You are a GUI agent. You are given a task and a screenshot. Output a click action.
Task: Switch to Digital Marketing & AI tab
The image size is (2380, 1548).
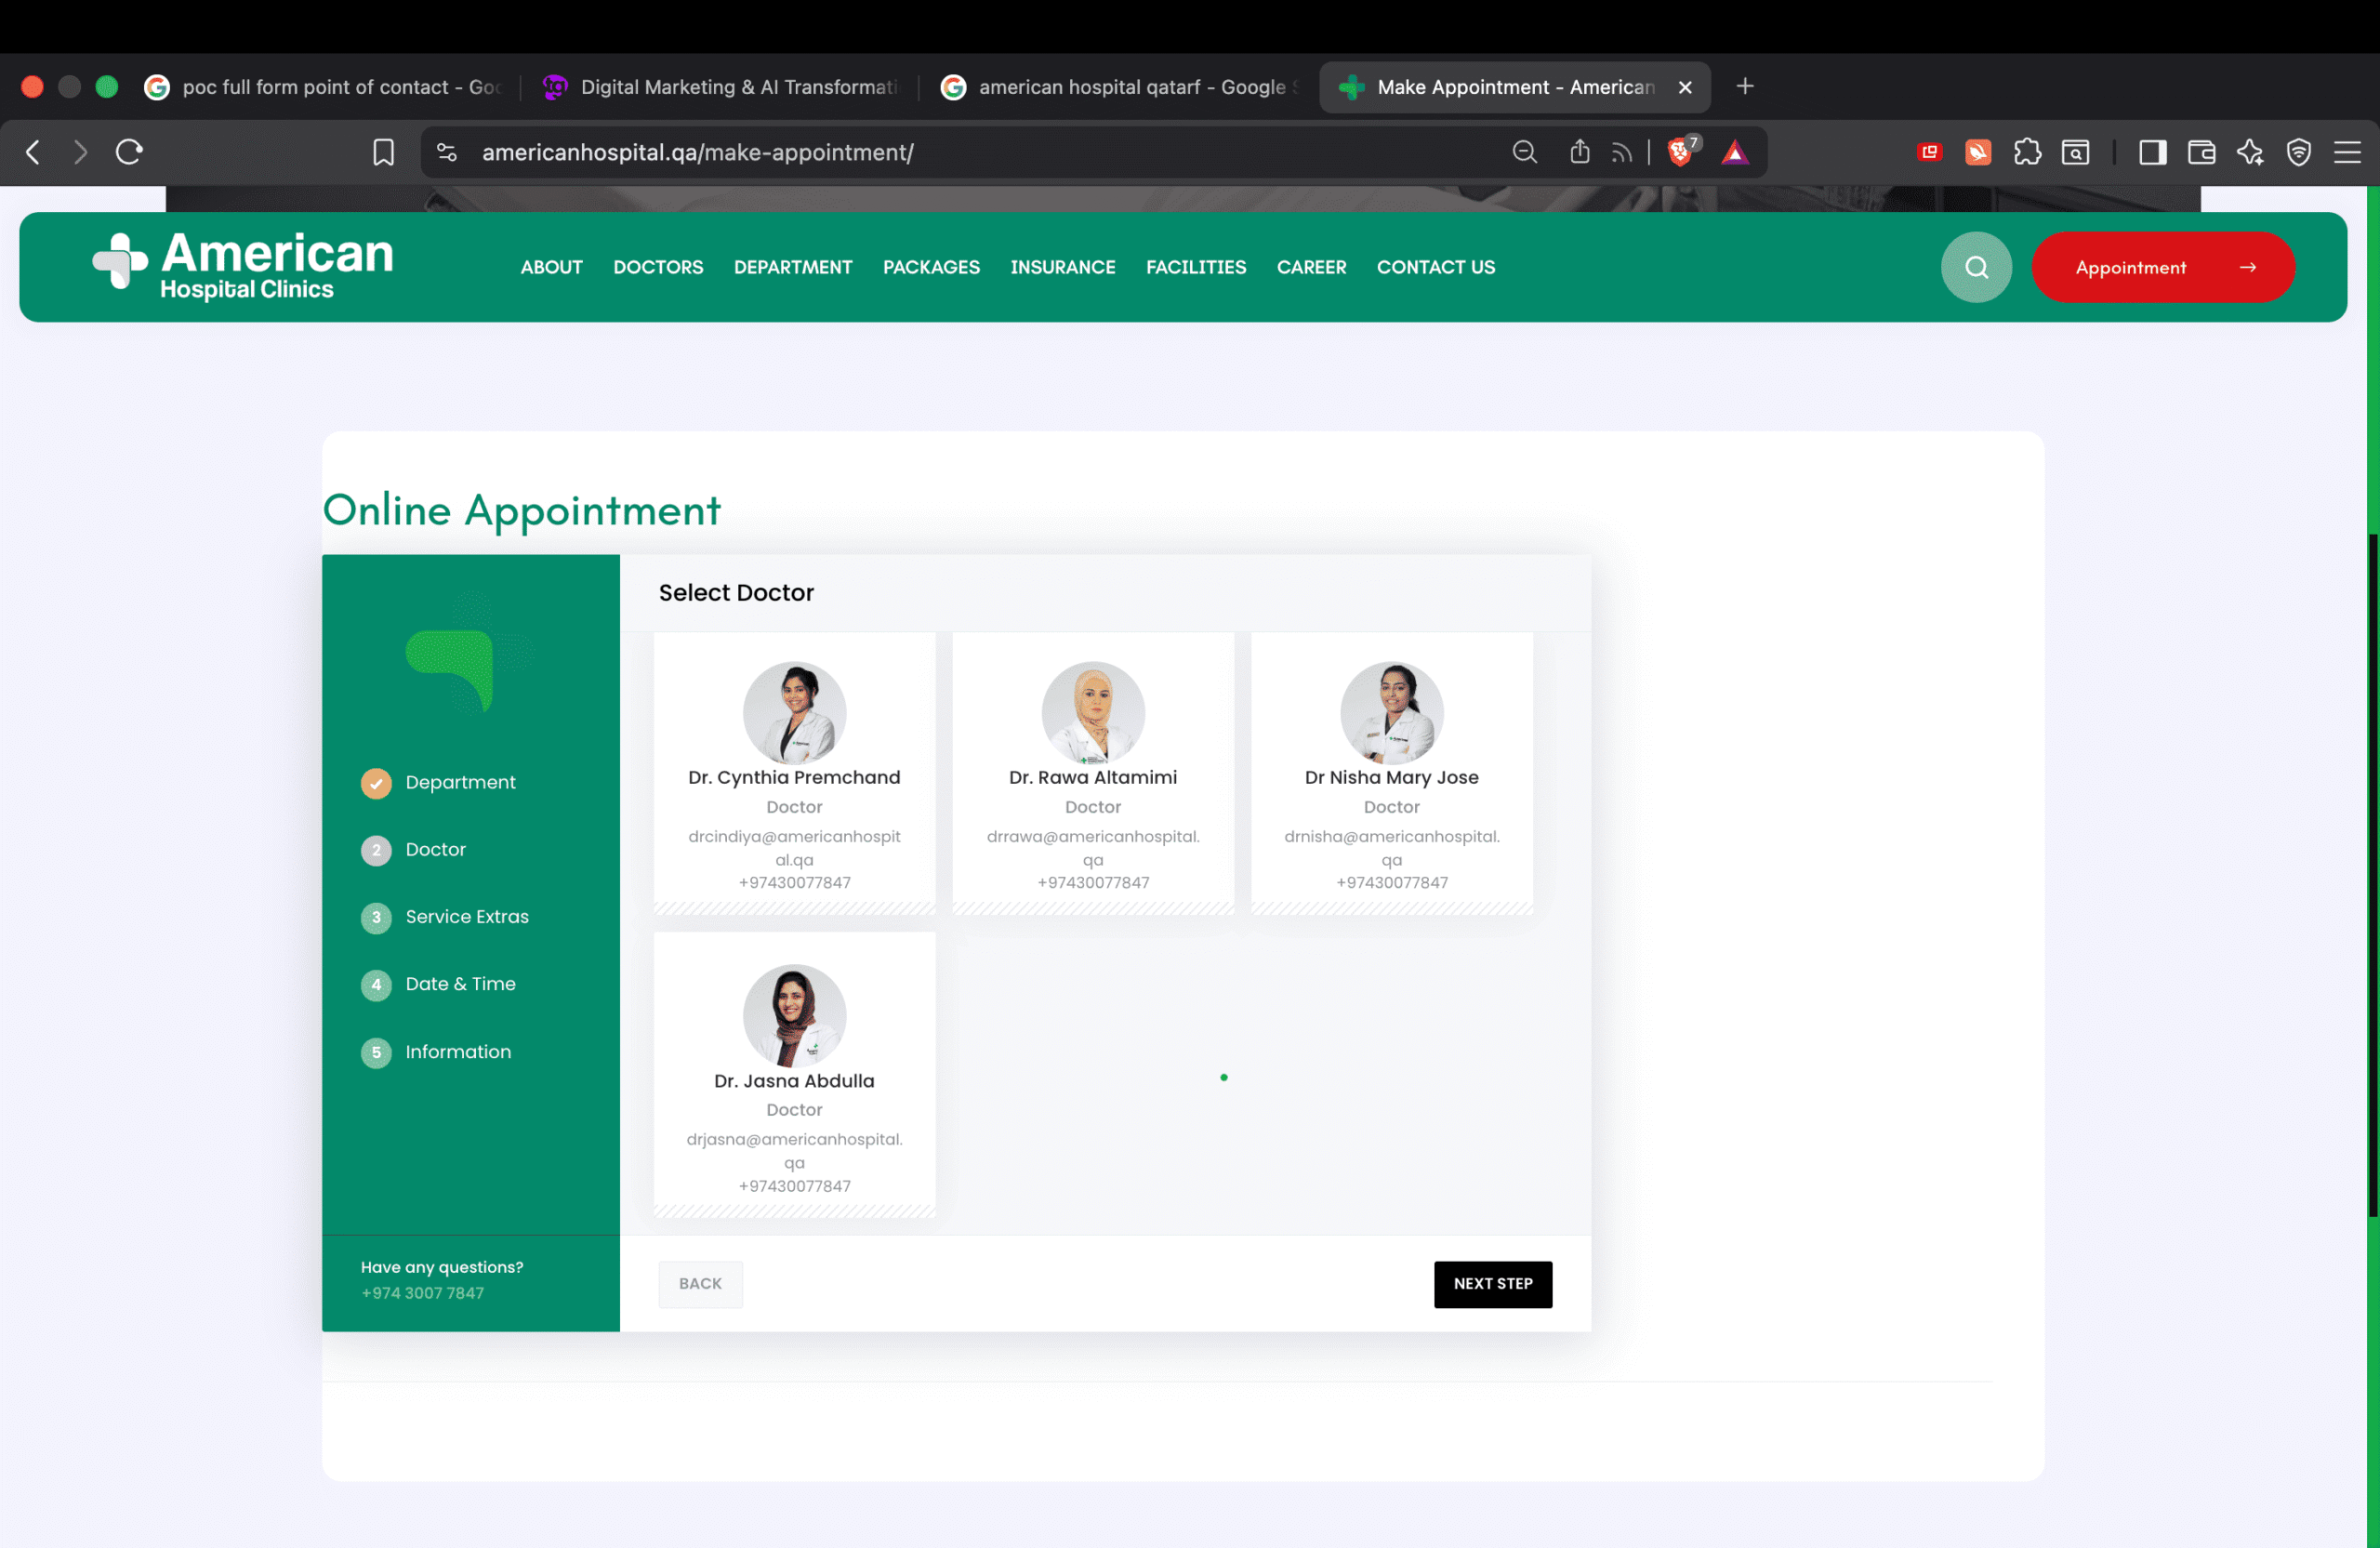(x=720, y=87)
